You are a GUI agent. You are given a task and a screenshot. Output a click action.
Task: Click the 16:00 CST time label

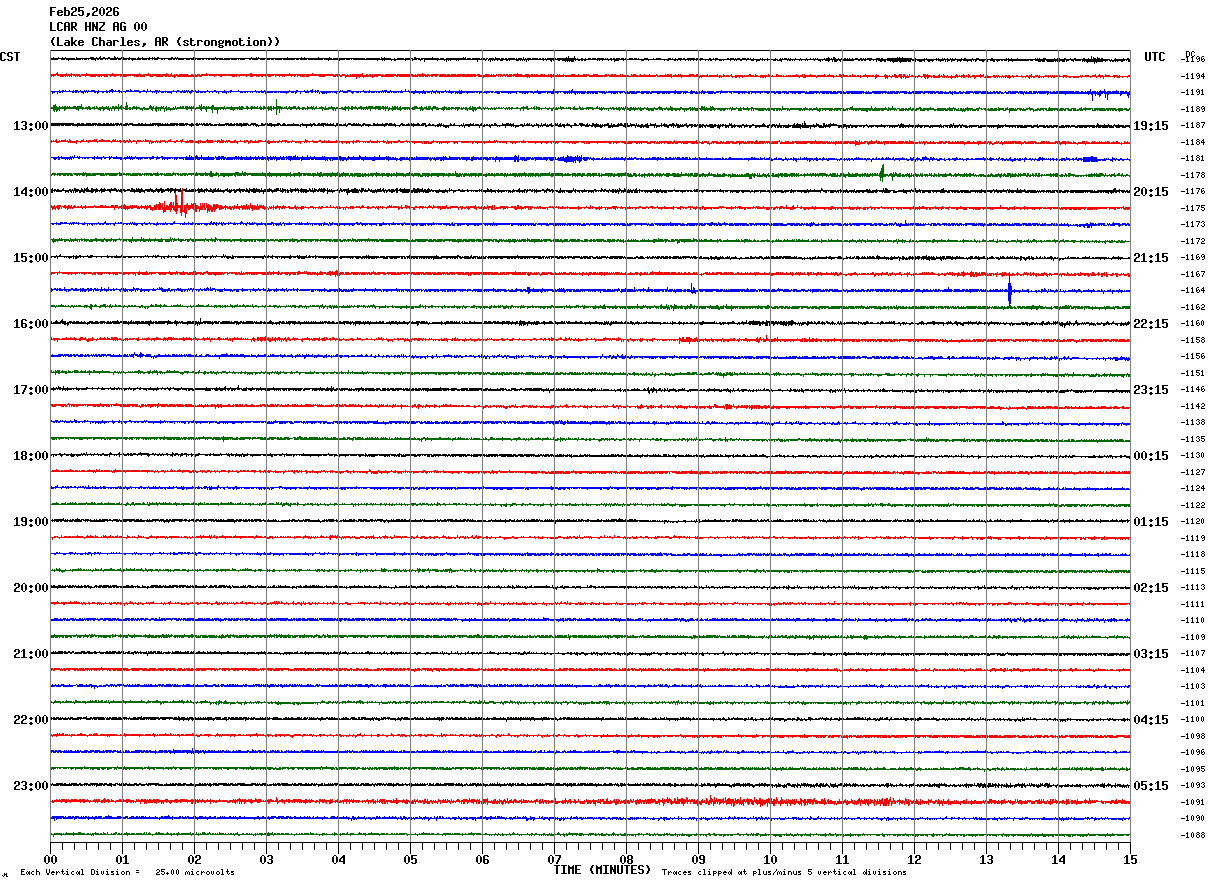(x=30, y=324)
